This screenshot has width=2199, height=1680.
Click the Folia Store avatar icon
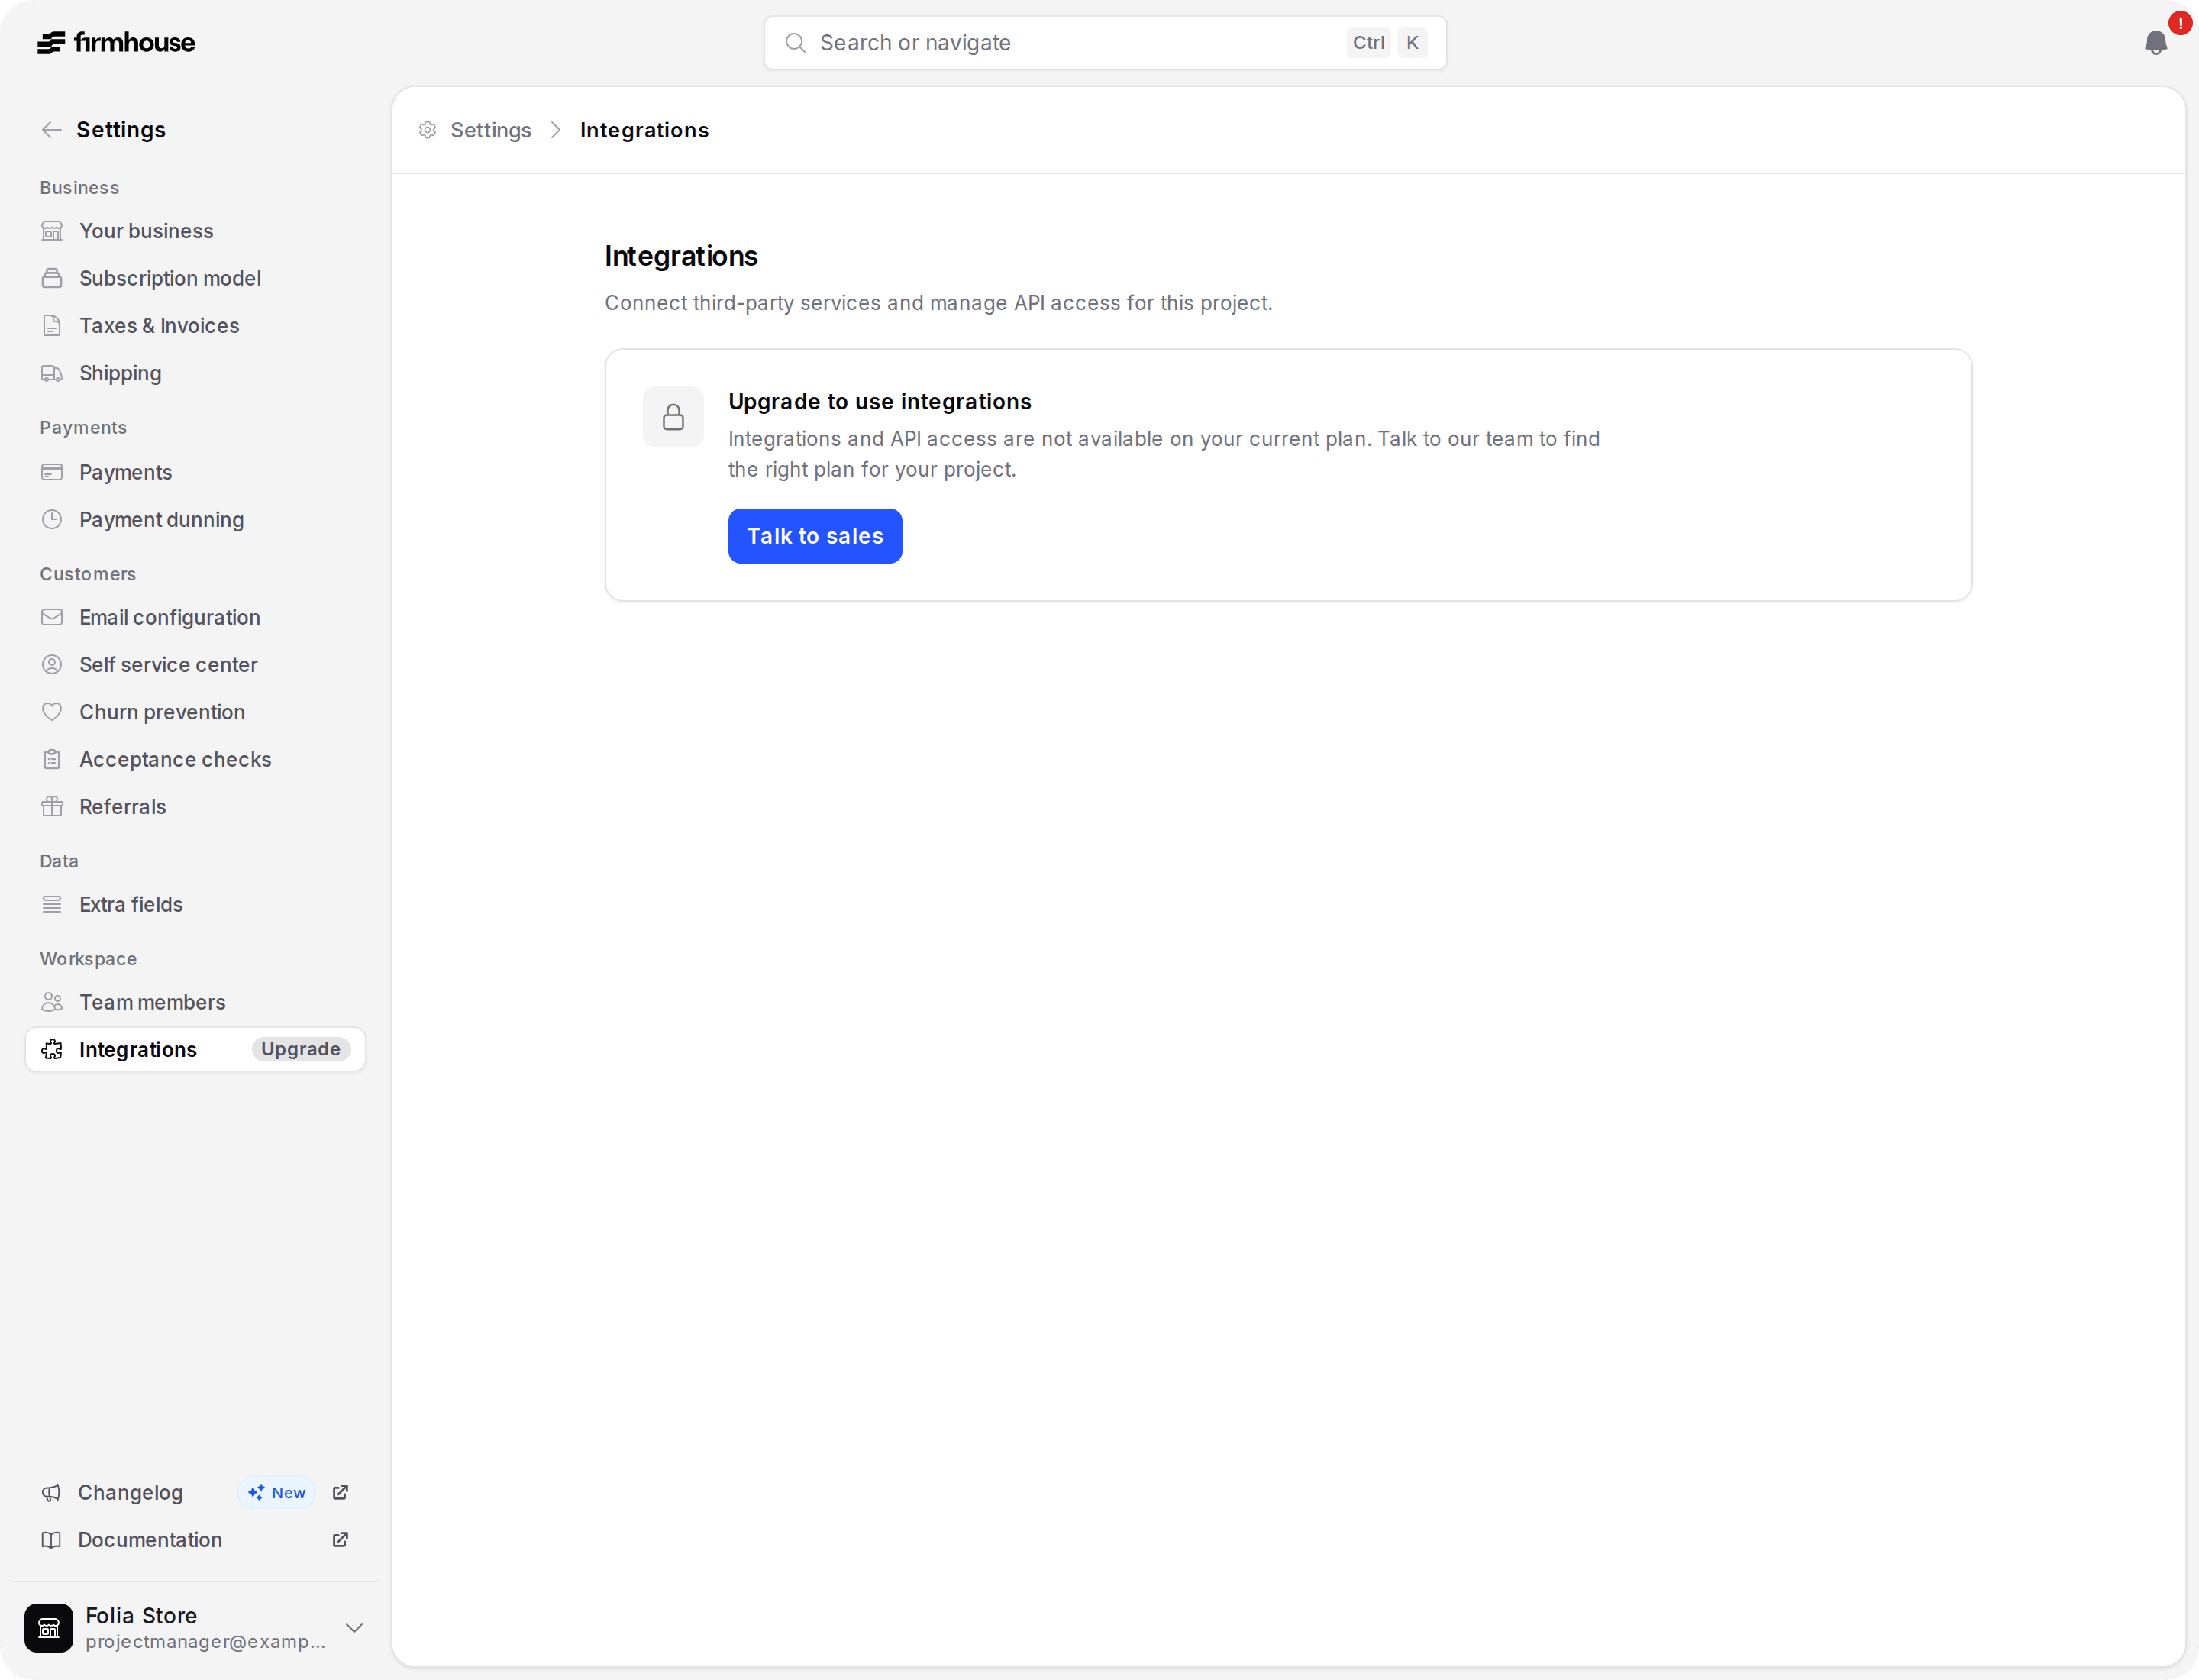click(49, 1628)
